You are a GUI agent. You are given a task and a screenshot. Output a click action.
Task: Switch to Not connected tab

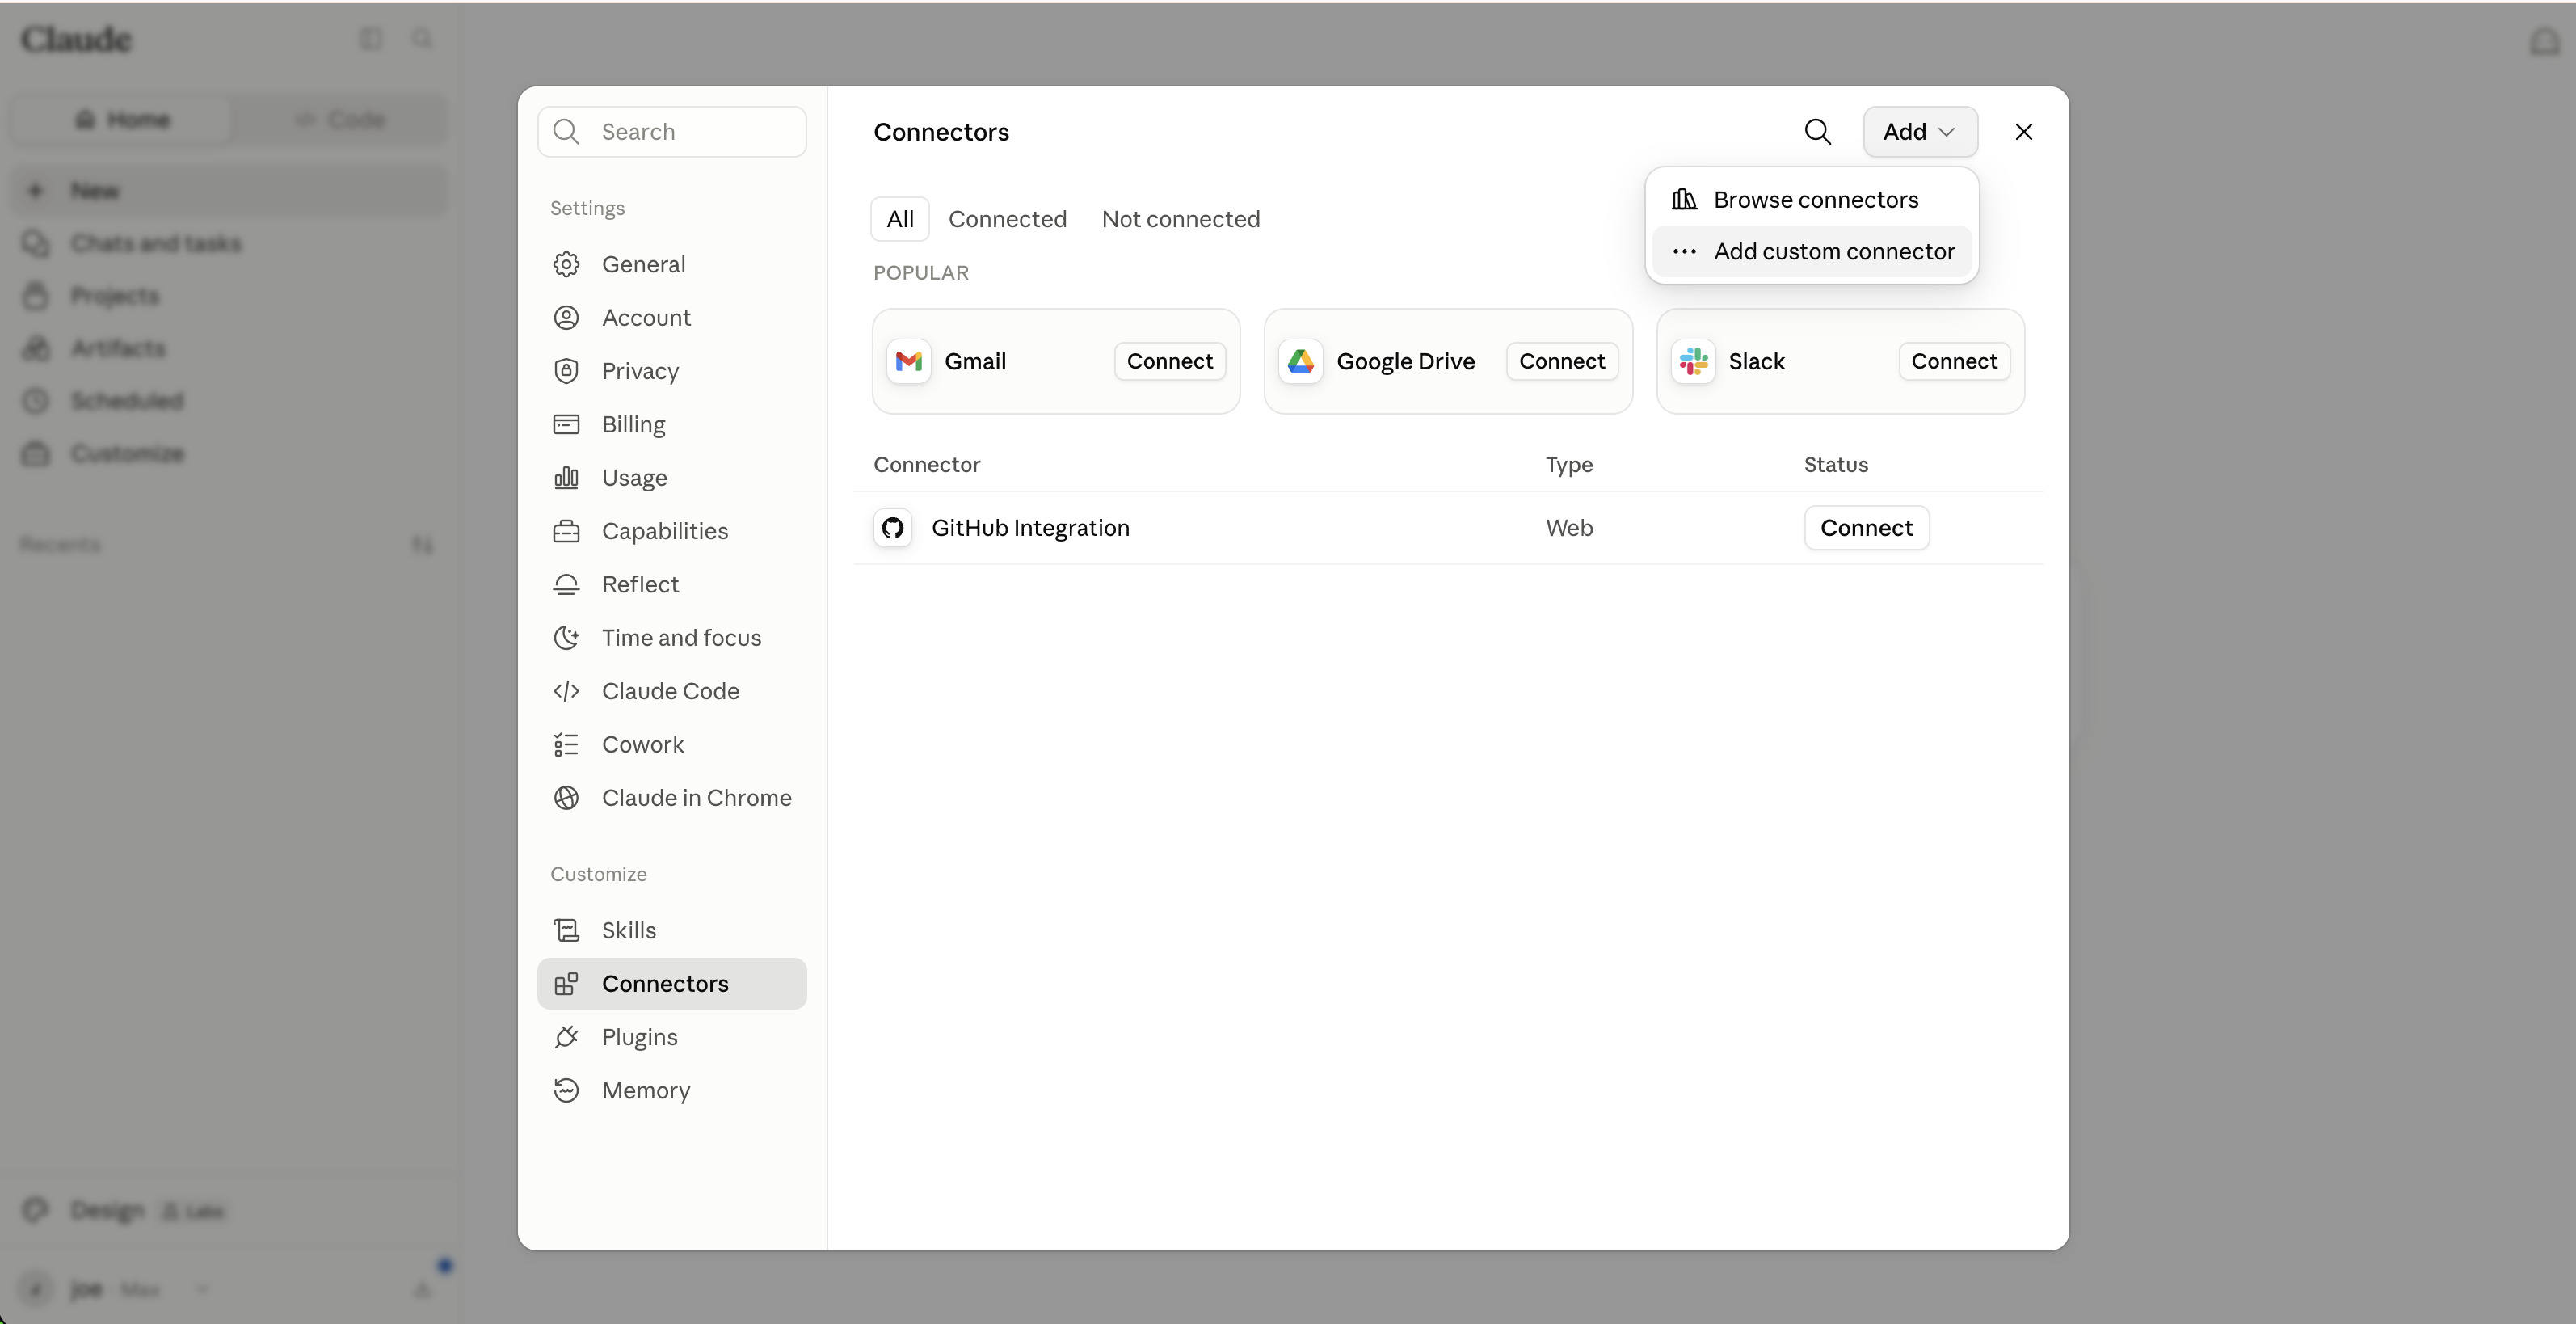point(1180,219)
